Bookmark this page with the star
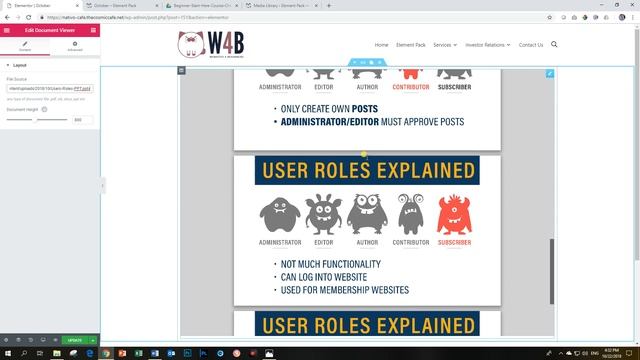The width and height of the screenshot is (640, 360). [x=549, y=18]
